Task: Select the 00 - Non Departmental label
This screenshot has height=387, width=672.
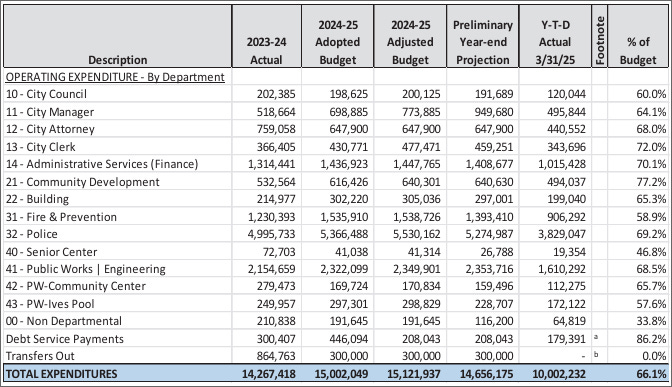Action: (64, 321)
